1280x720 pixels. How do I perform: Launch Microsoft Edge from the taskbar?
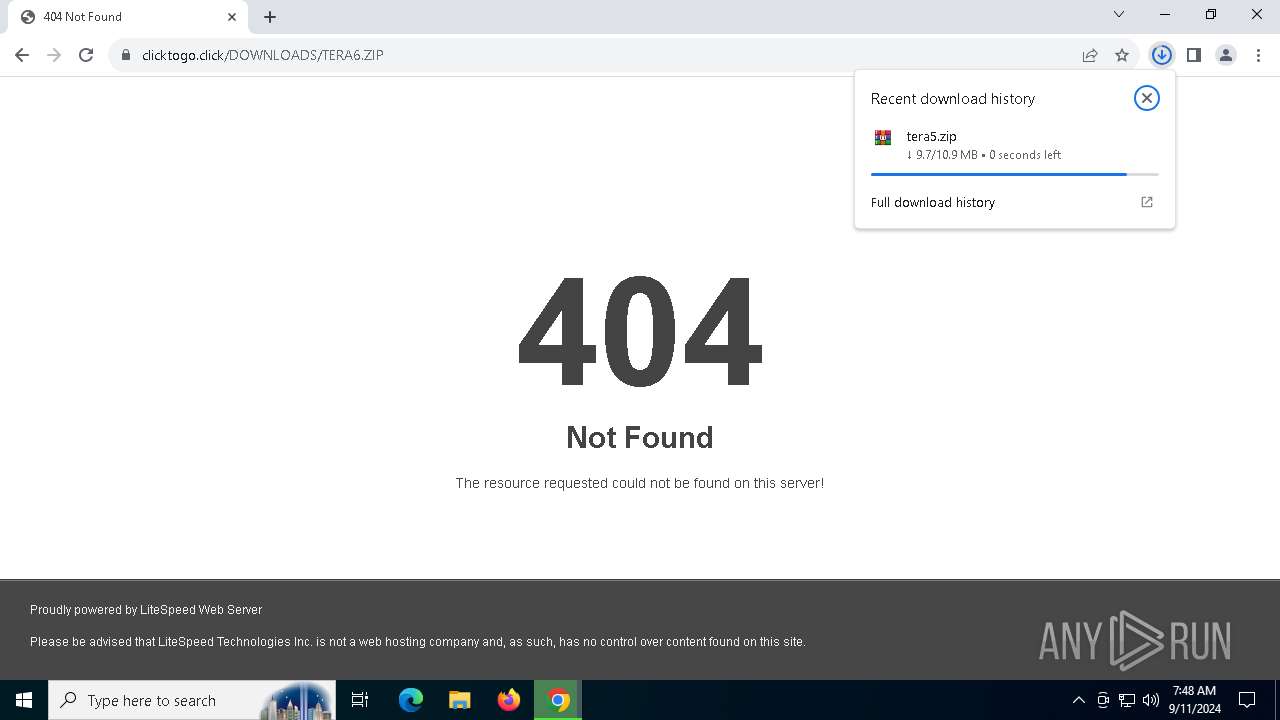(x=411, y=700)
